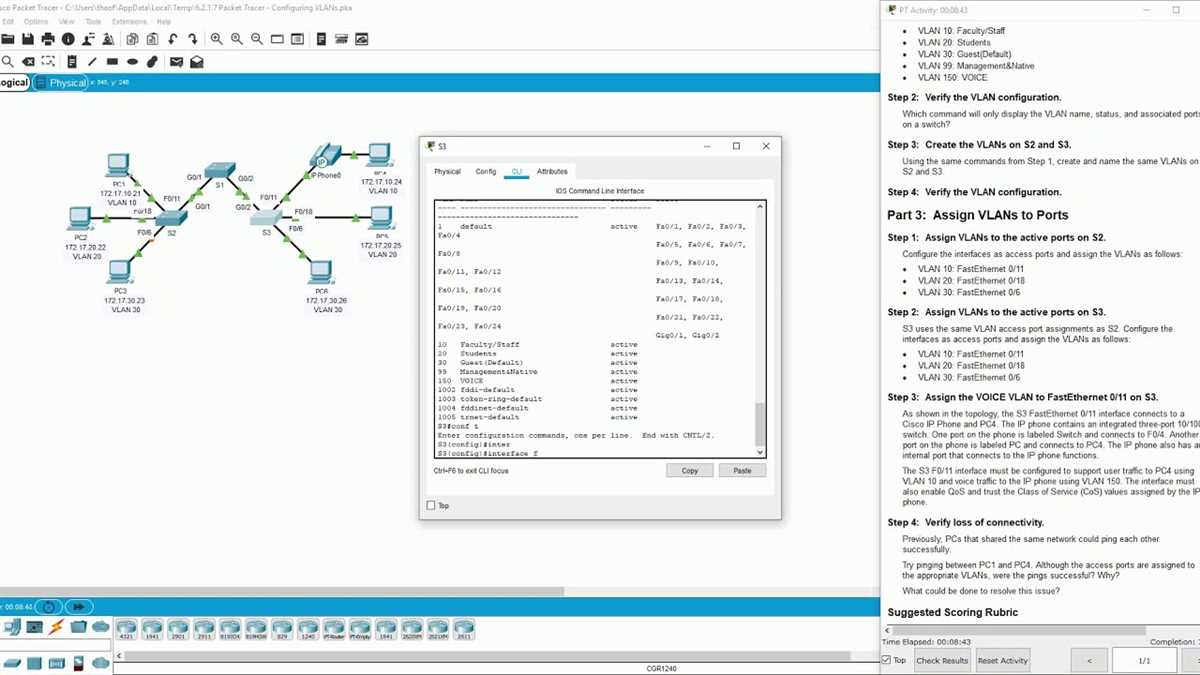Click the S1 switch in topology
The image size is (1200, 675).
(x=219, y=172)
